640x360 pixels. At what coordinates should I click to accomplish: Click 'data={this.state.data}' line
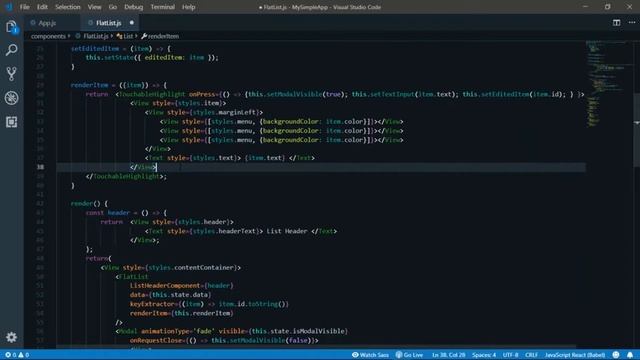click(171, 294)
